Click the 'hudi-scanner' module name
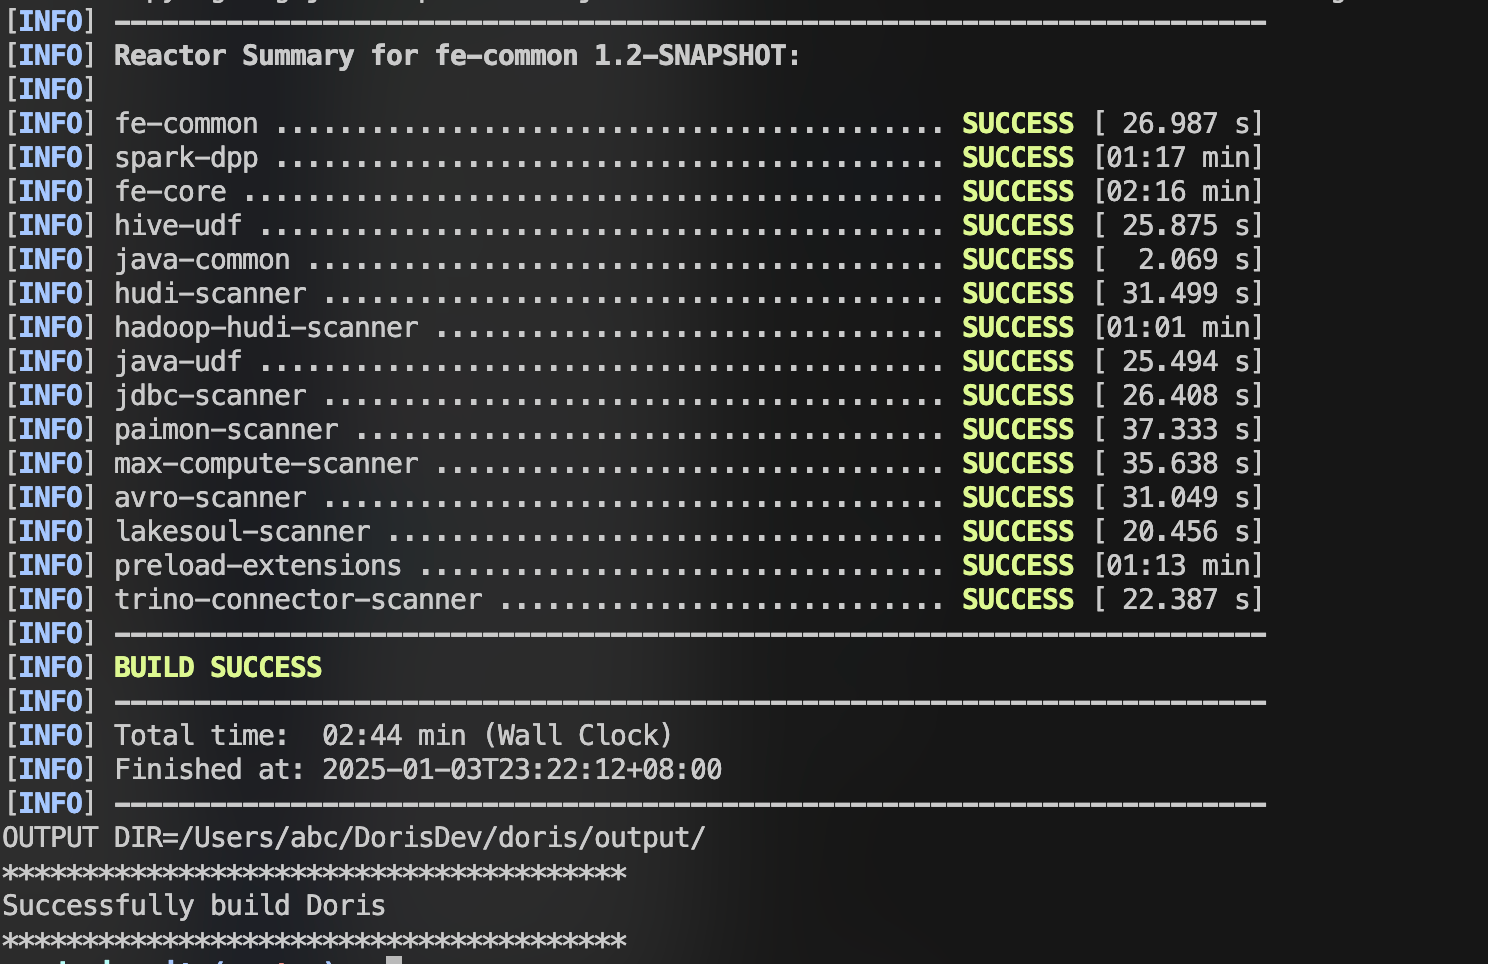The width and height of the screenshot is (1488, 964). (210, 293)
